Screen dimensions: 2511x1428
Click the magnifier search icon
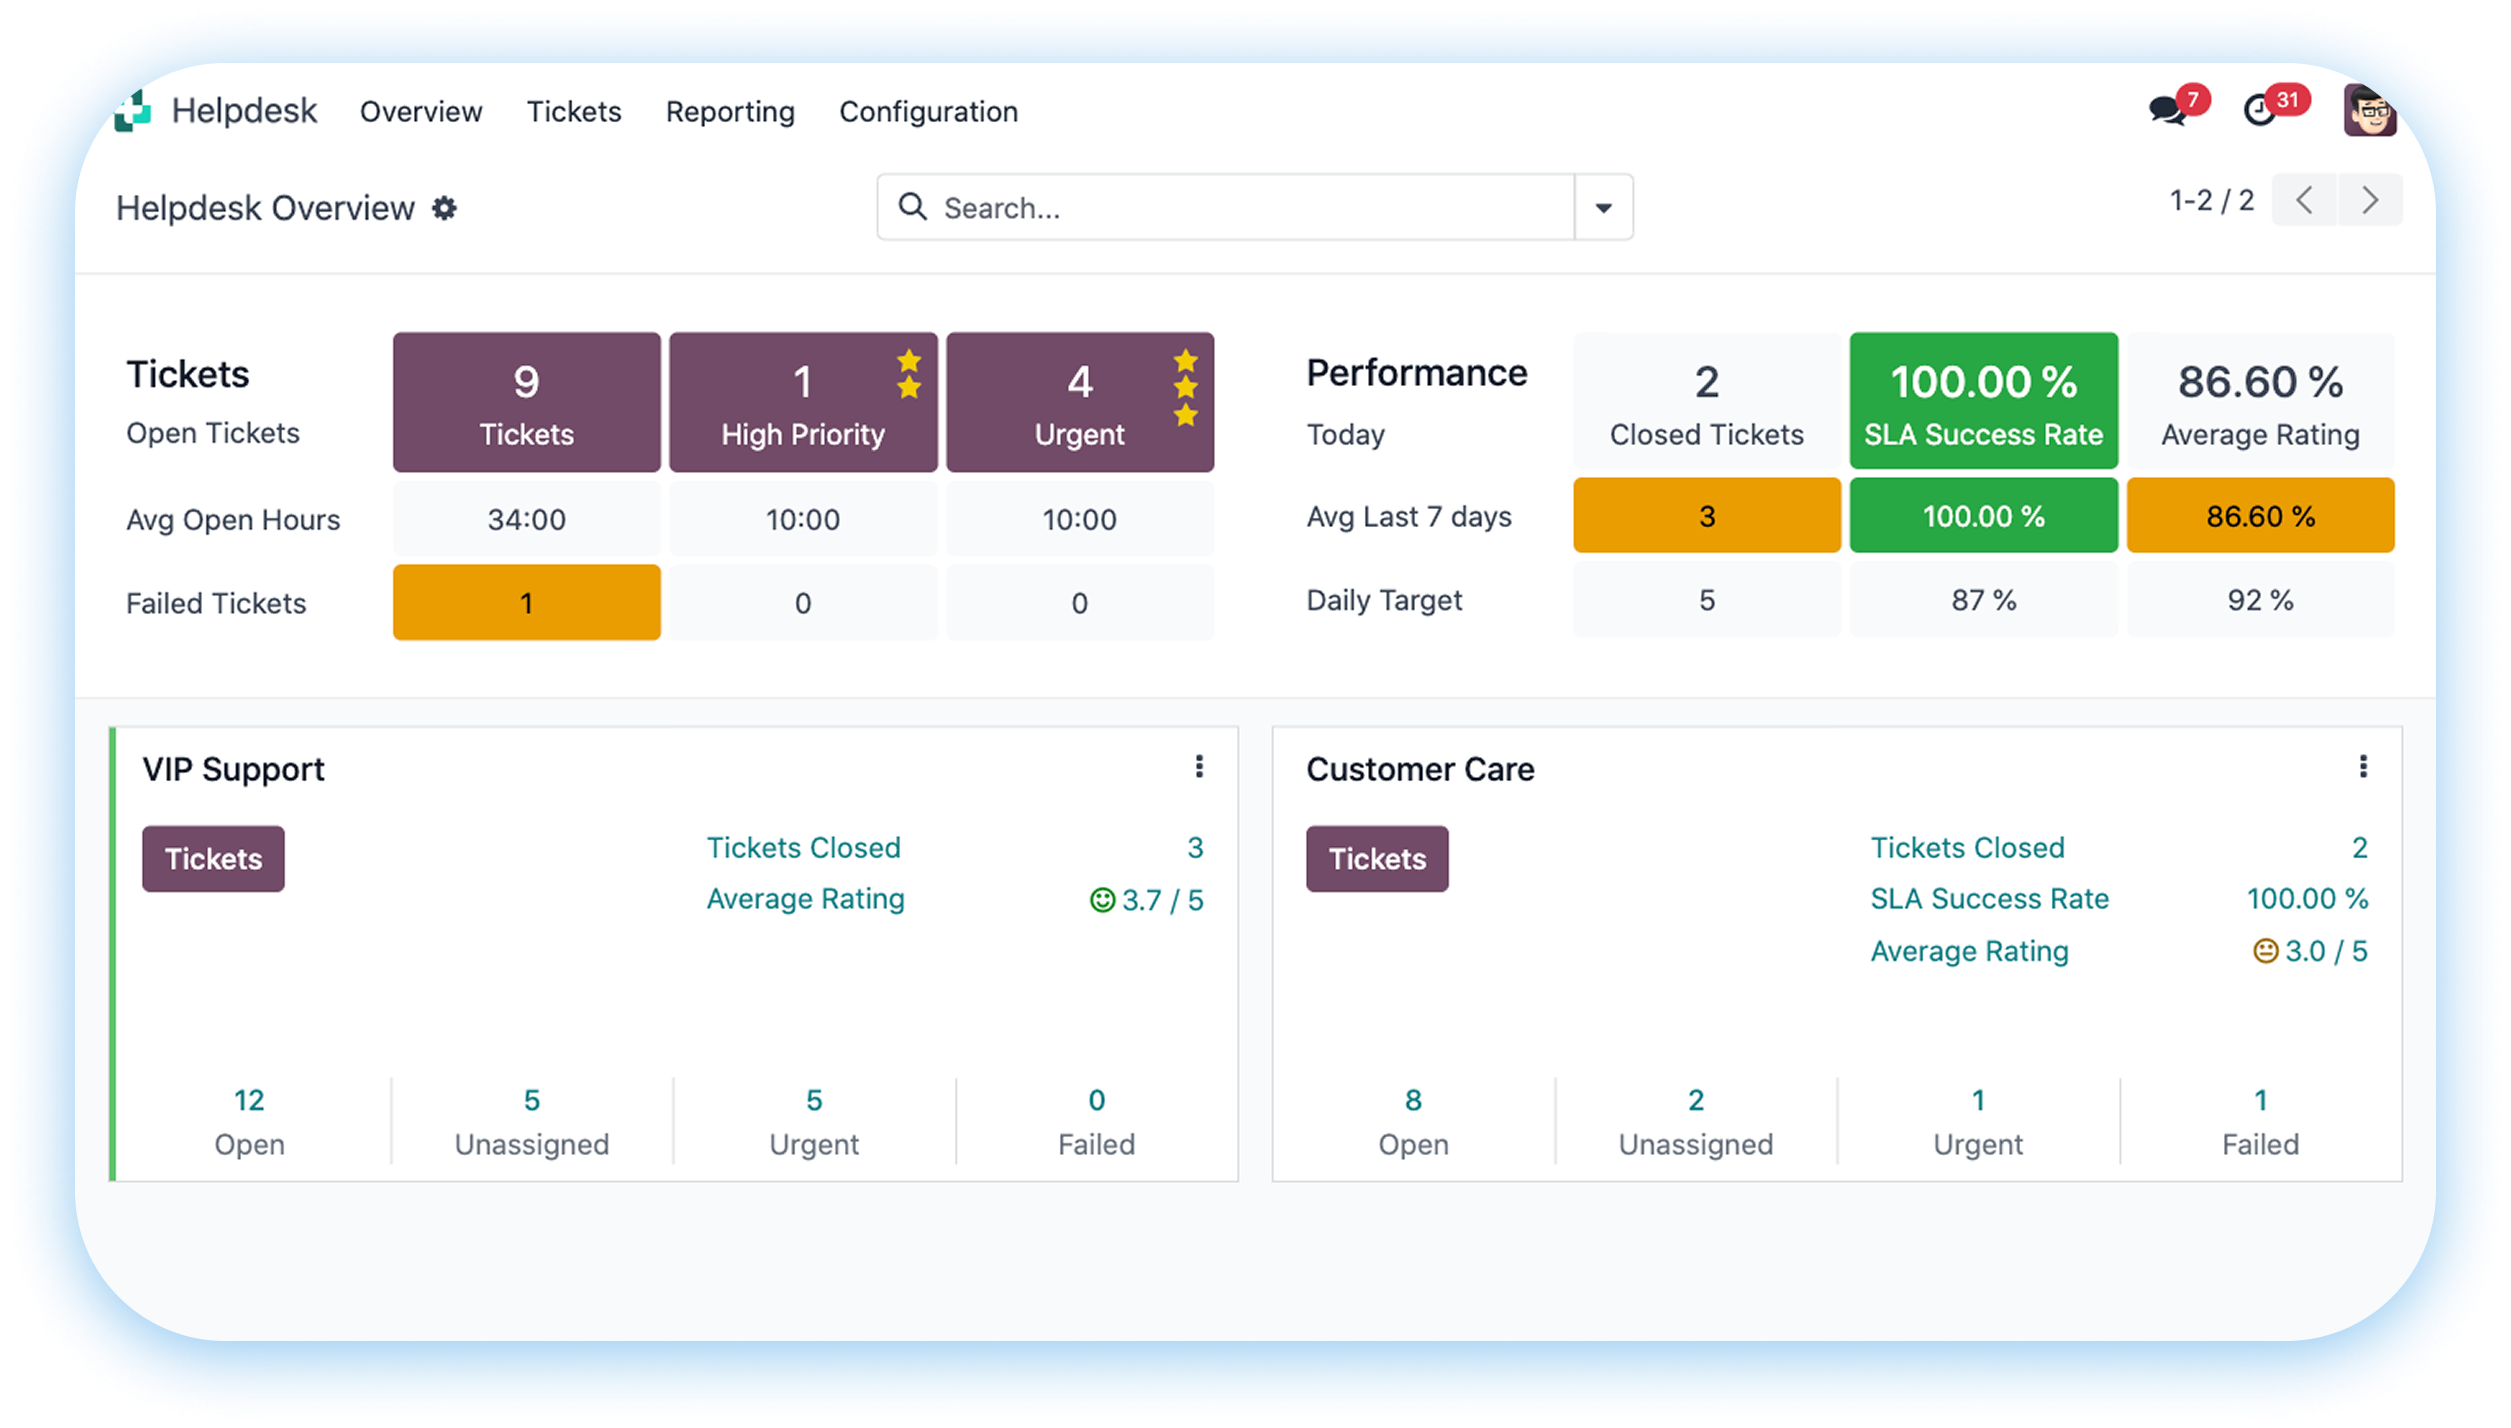(912, 207)
